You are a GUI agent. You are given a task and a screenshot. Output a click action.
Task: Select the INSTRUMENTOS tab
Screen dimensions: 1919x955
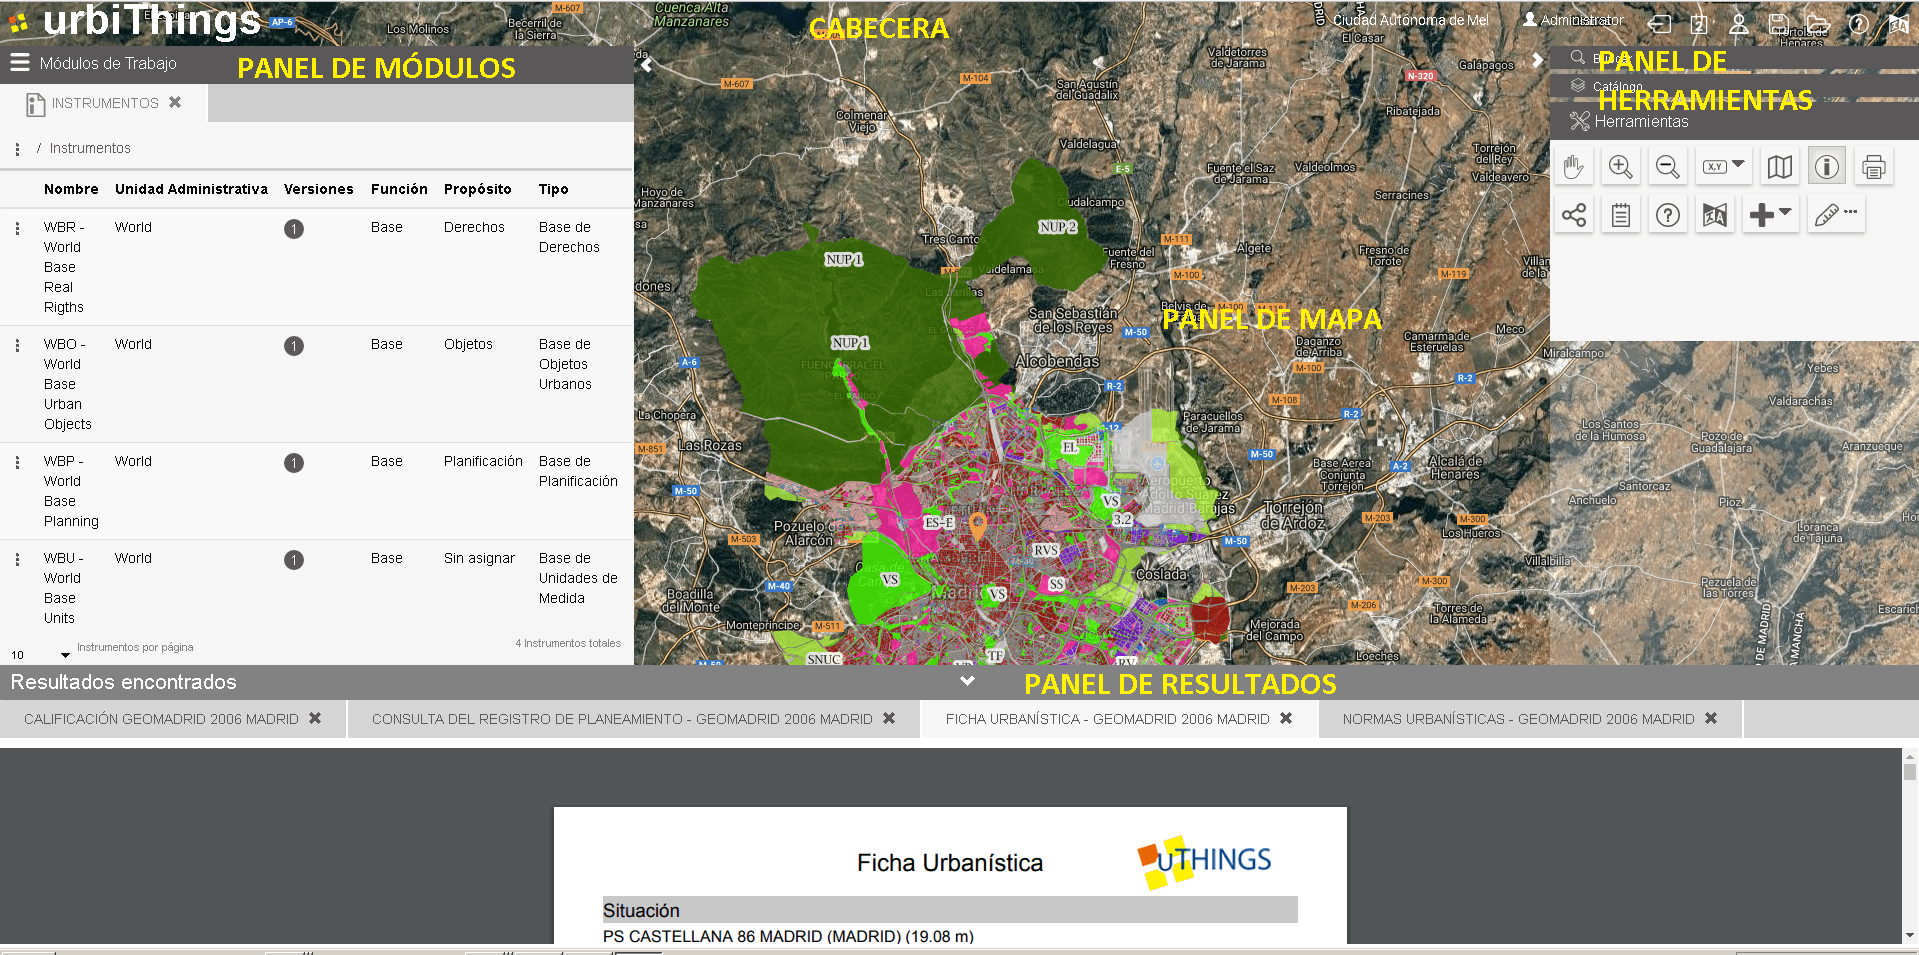tap(105, 103)
